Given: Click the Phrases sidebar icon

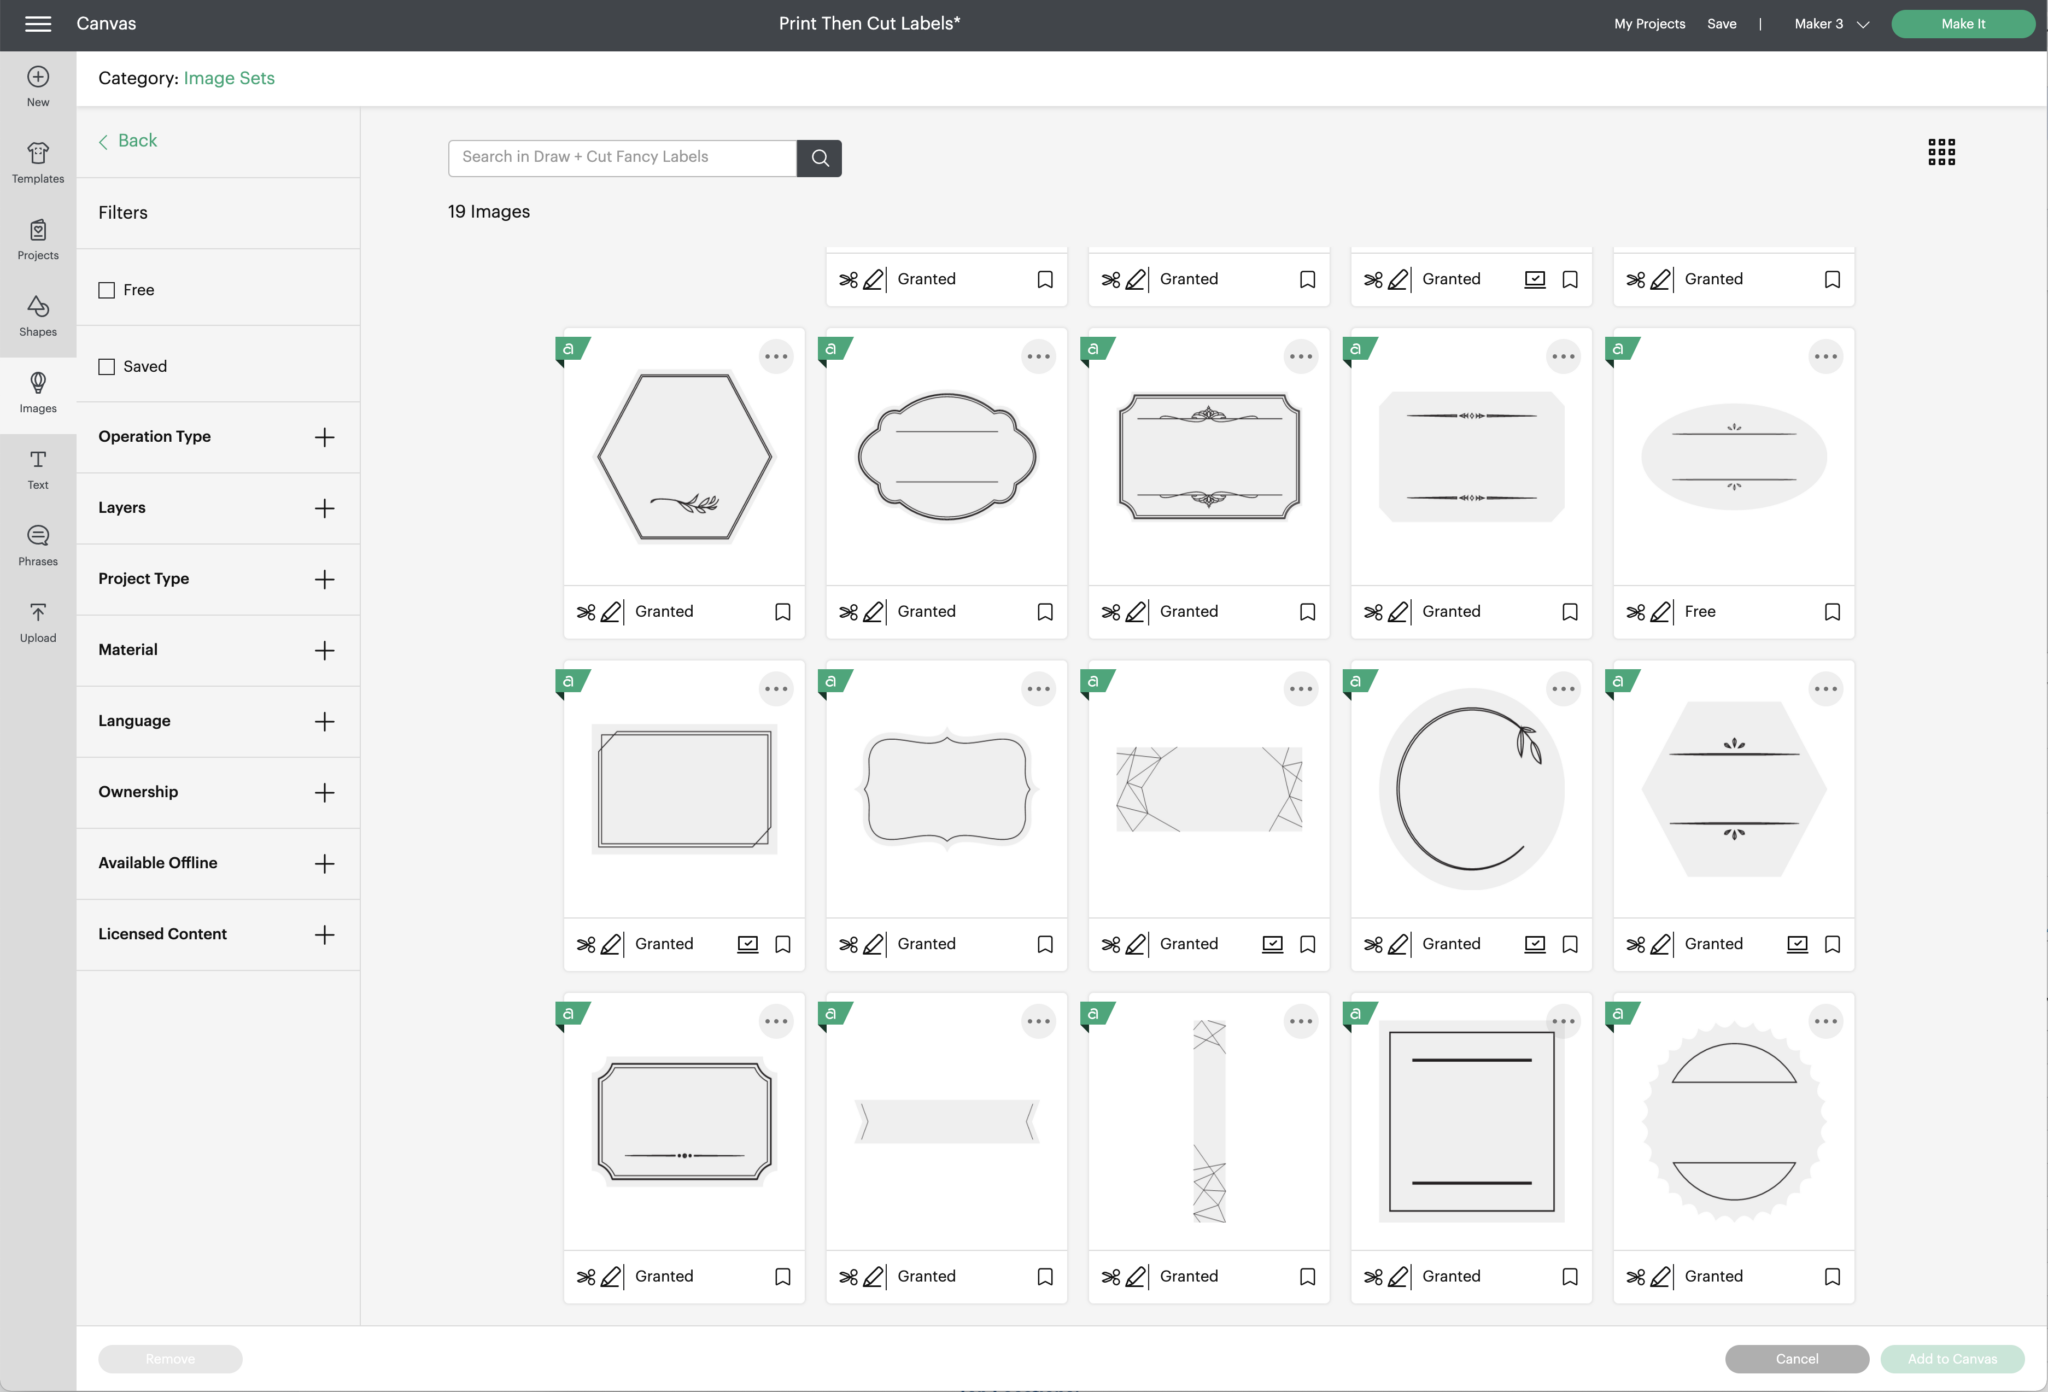Looking at the screenshot, I should tap(38, 545).
